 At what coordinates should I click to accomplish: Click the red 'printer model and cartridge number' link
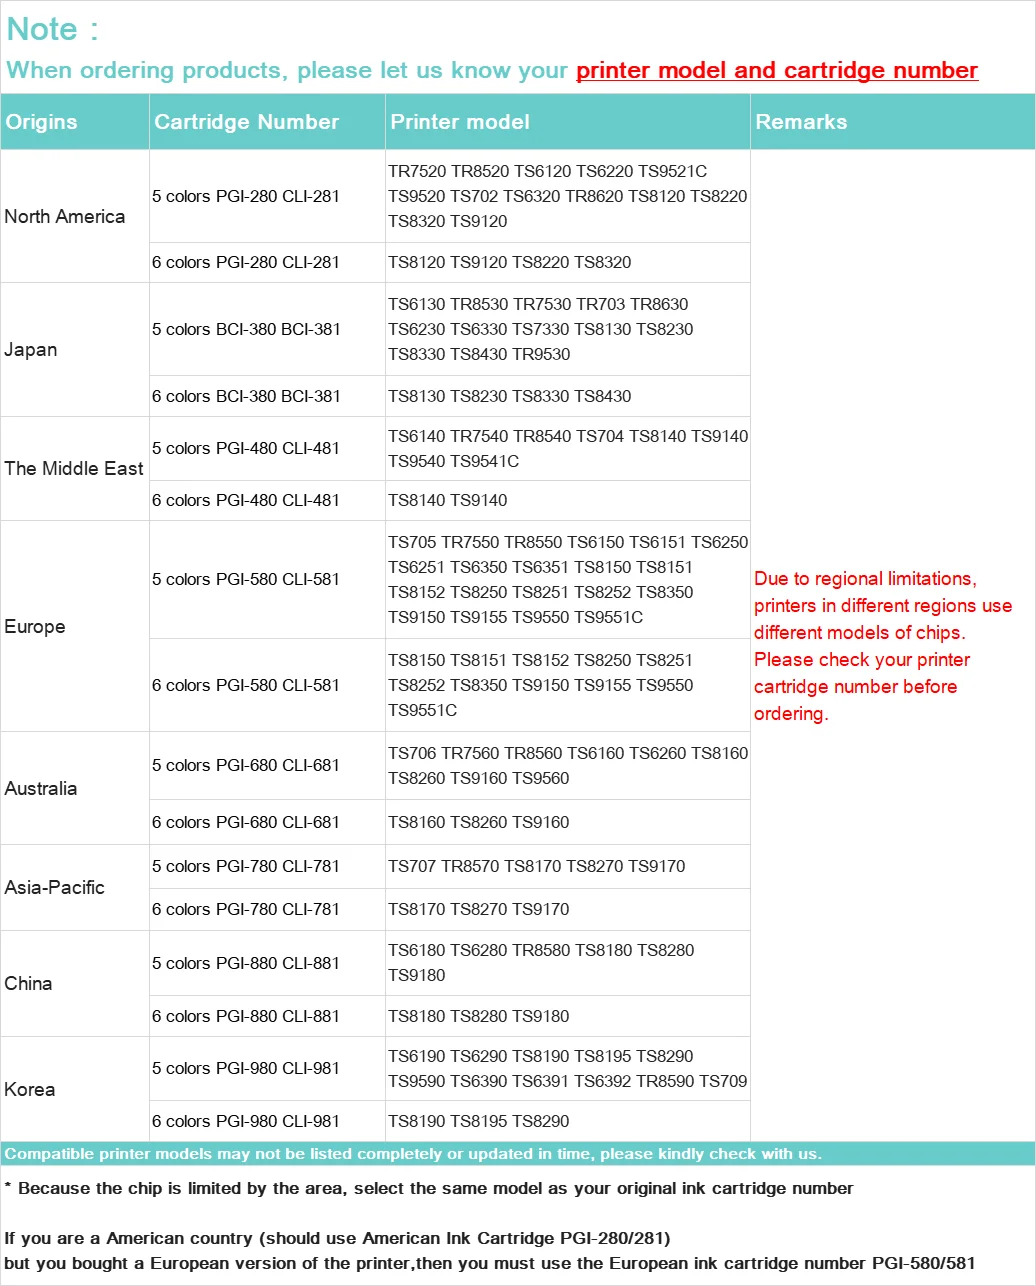pyautogui.click(x=777, y=71)
